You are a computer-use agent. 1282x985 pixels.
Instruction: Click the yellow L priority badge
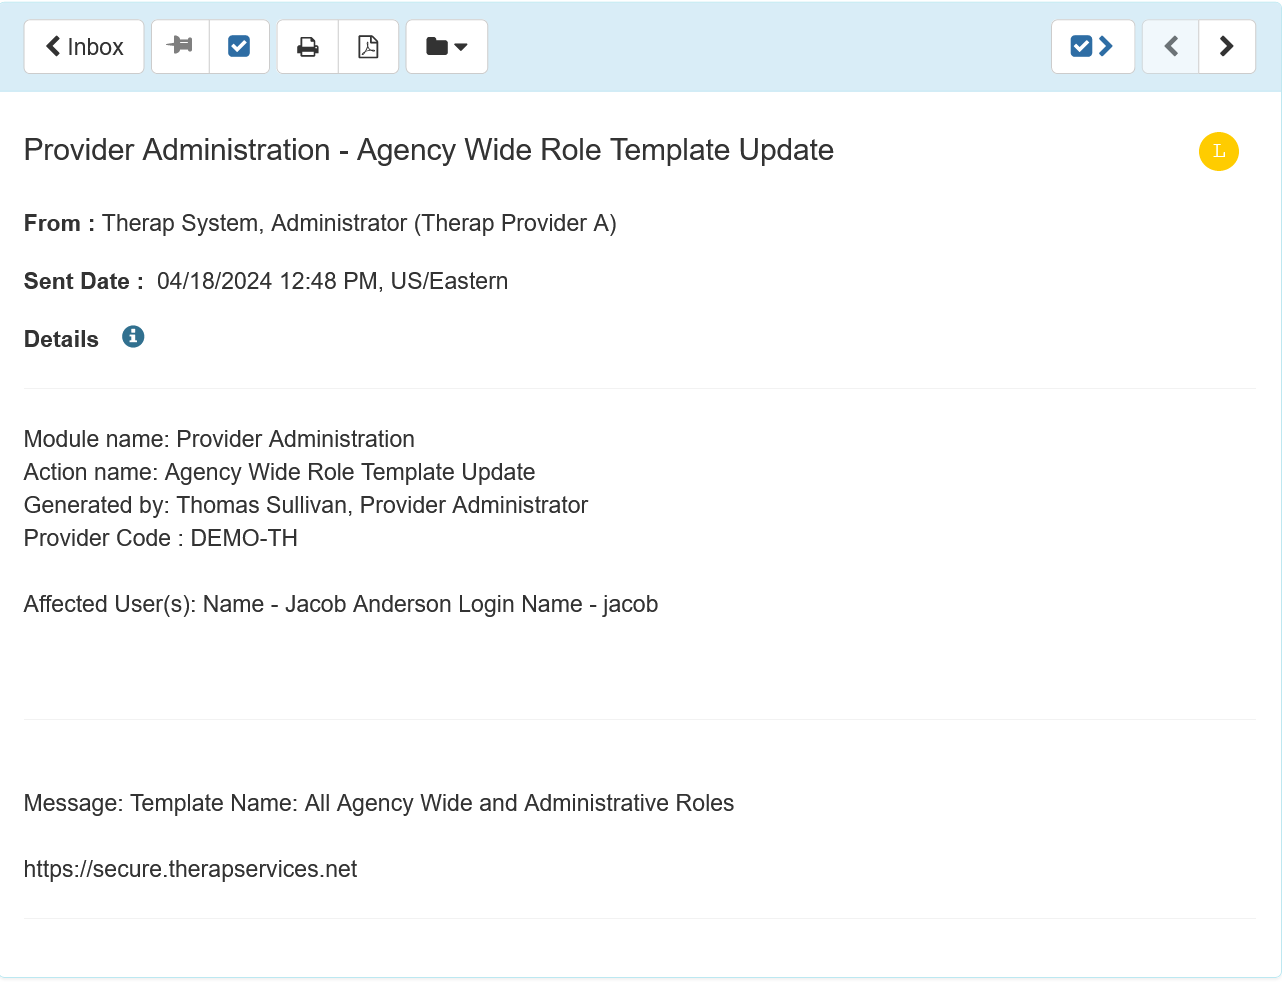click(1219, 152)
